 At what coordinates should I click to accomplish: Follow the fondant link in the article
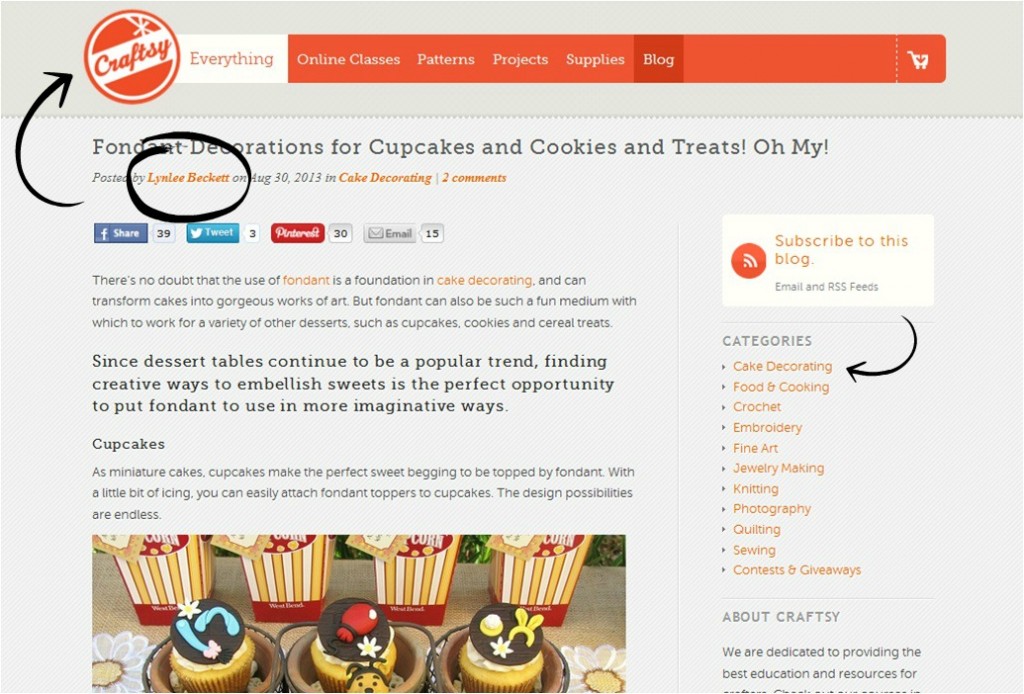(306, 280)
